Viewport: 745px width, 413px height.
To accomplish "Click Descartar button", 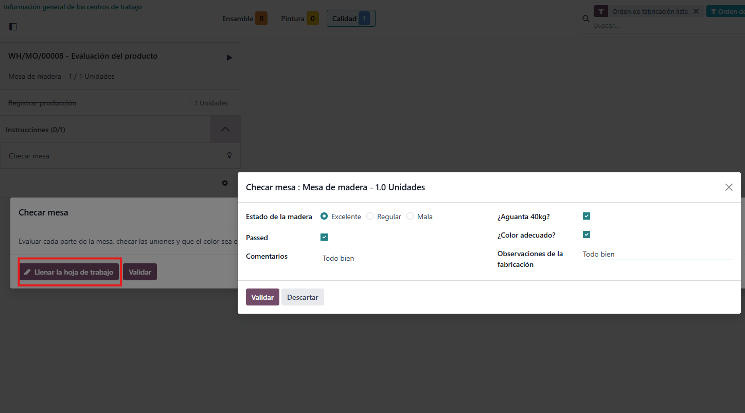I will 303,297.
